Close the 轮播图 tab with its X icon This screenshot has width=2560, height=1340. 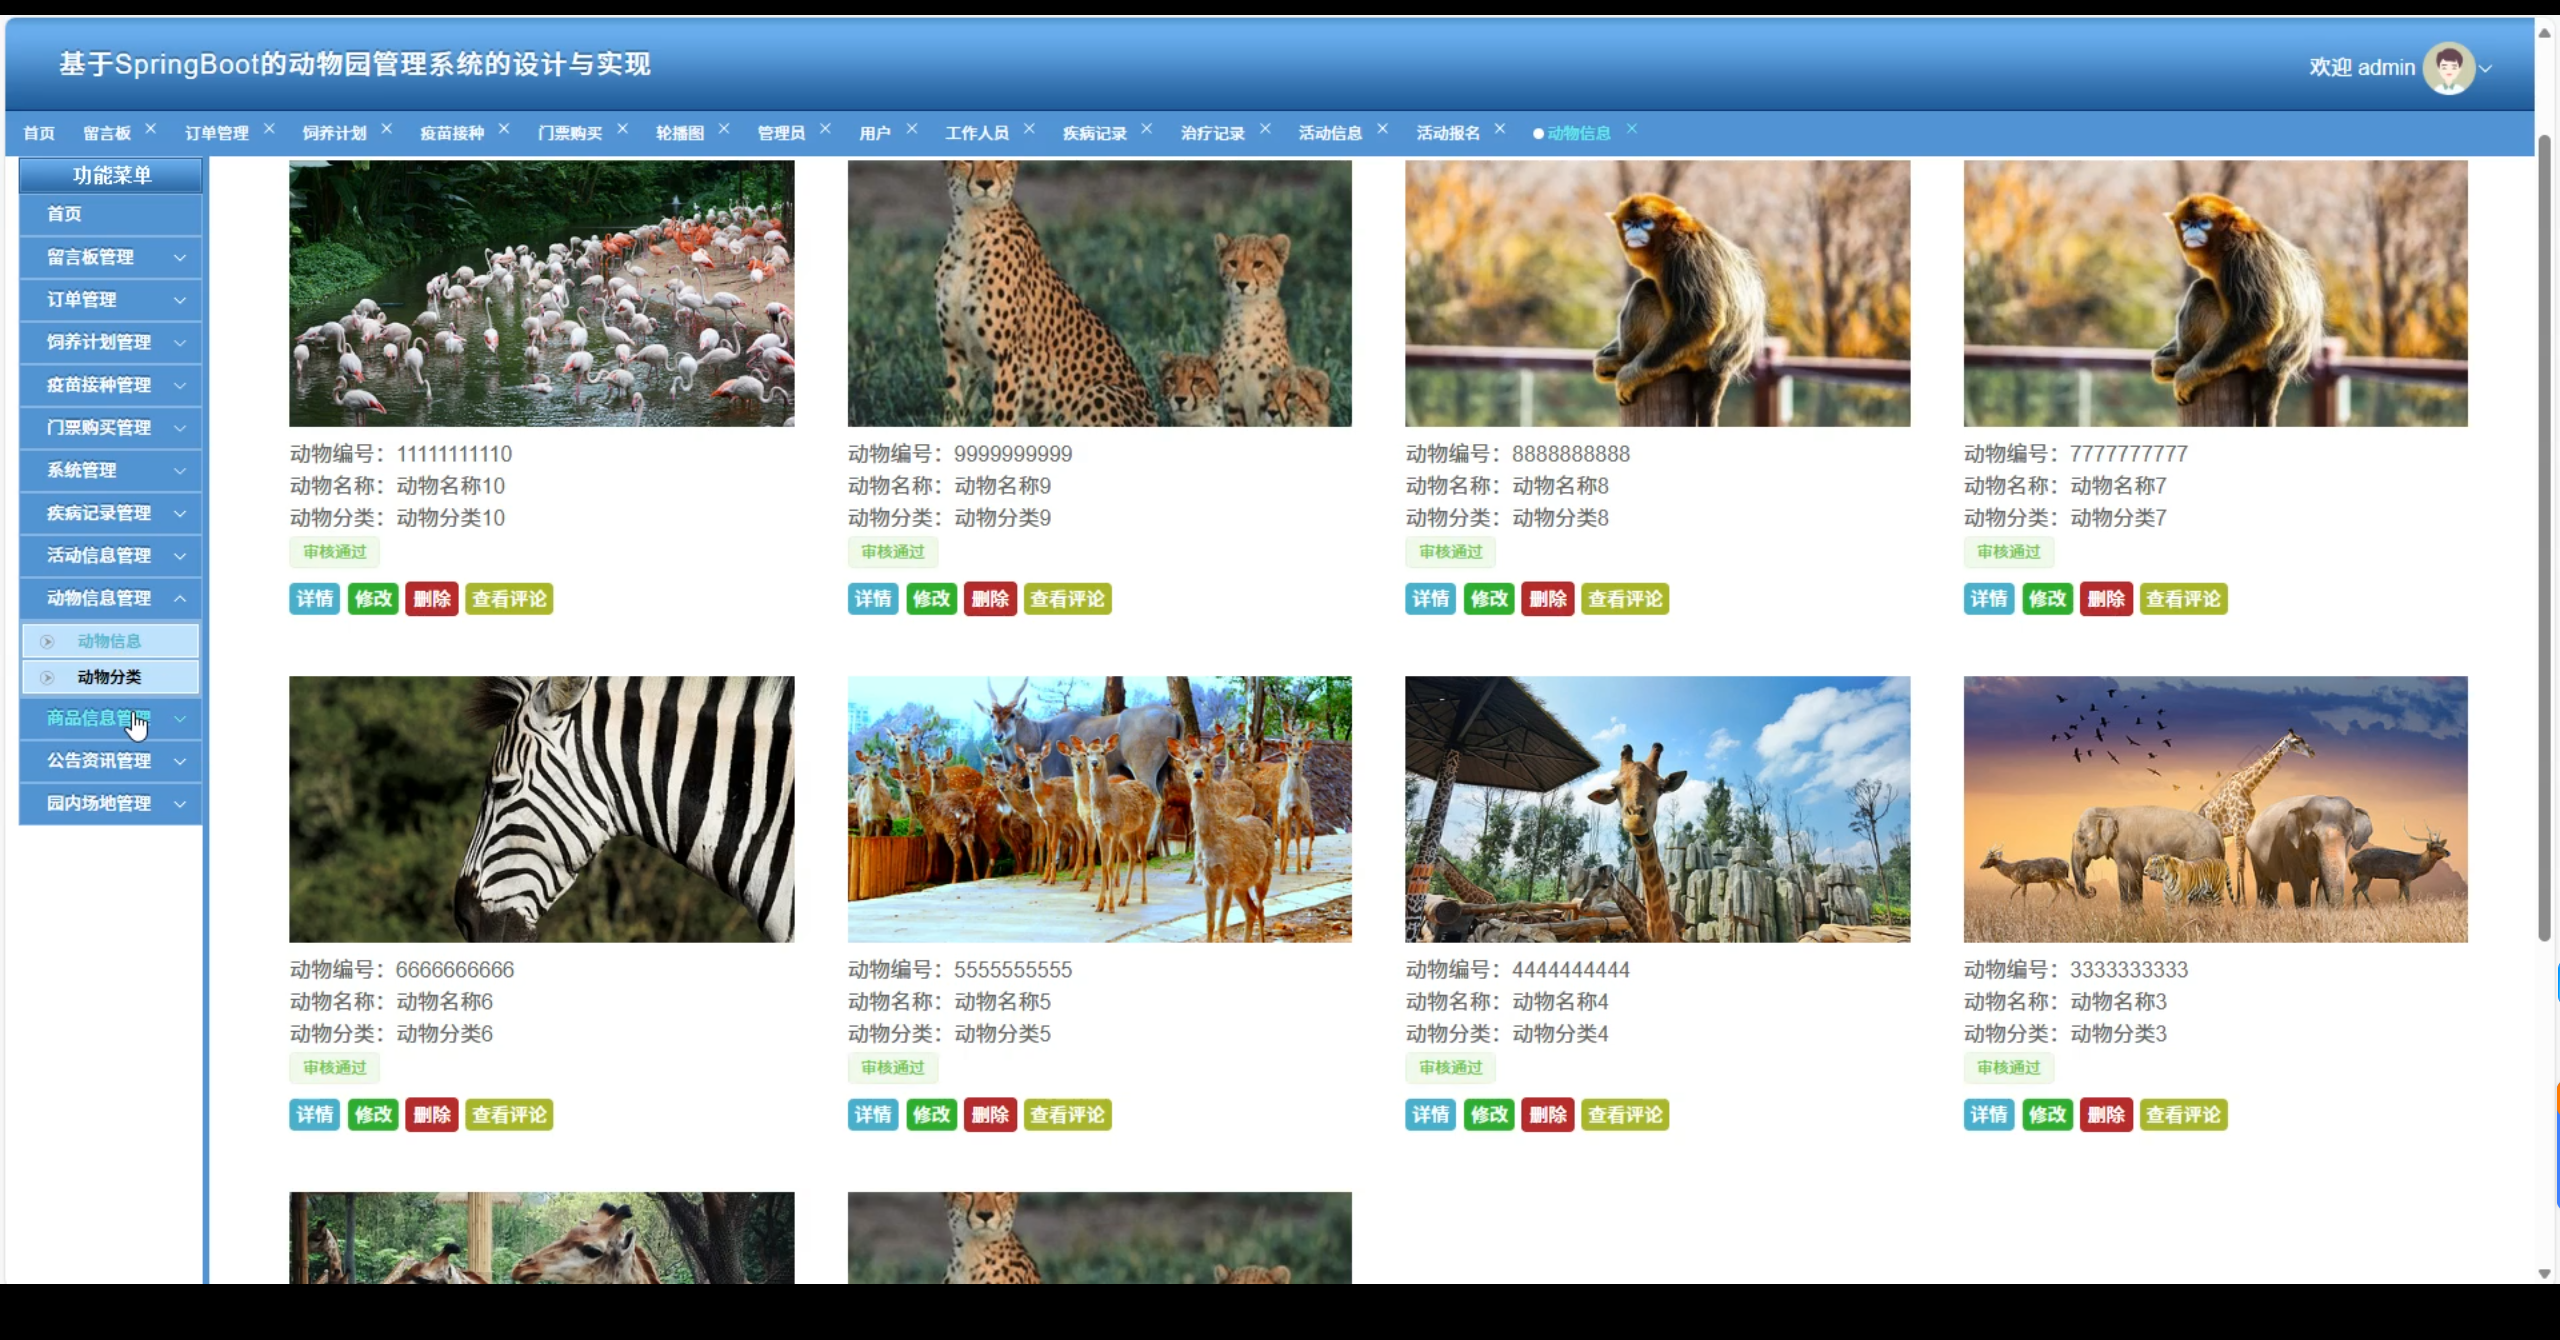pos(724,129)
